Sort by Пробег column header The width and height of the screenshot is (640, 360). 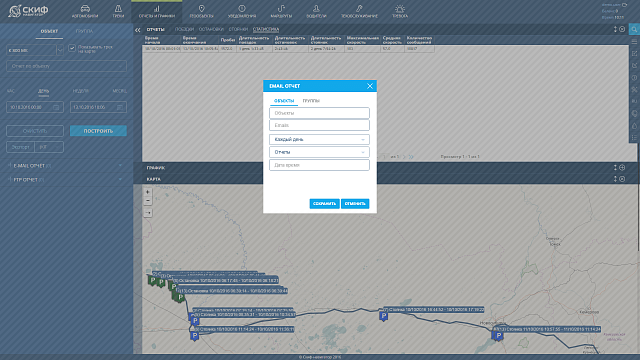tap(228, 40)
